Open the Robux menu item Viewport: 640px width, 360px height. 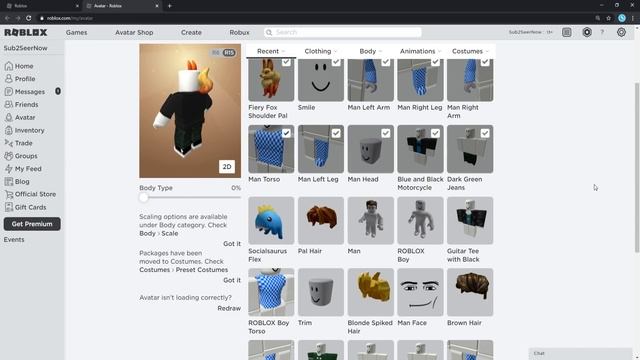pyautogui.click(x=239, y=32)
